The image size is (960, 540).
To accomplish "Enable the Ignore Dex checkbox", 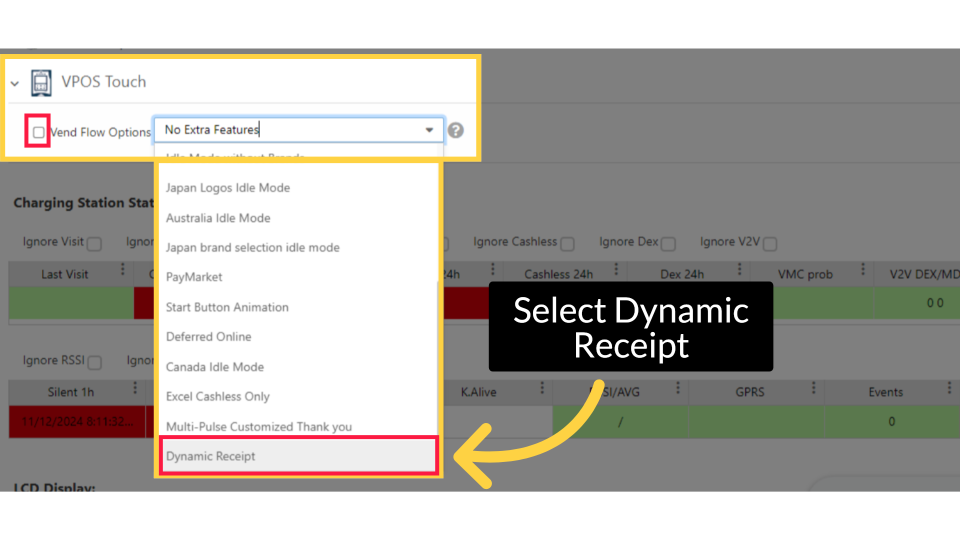I will point(669,244).
